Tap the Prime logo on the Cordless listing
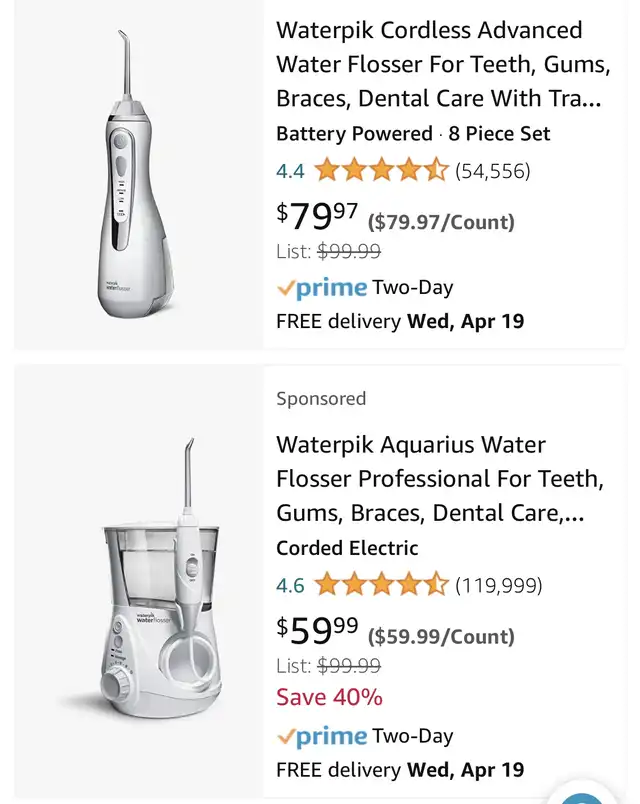 pyautogui.click(x=322, y=288)
